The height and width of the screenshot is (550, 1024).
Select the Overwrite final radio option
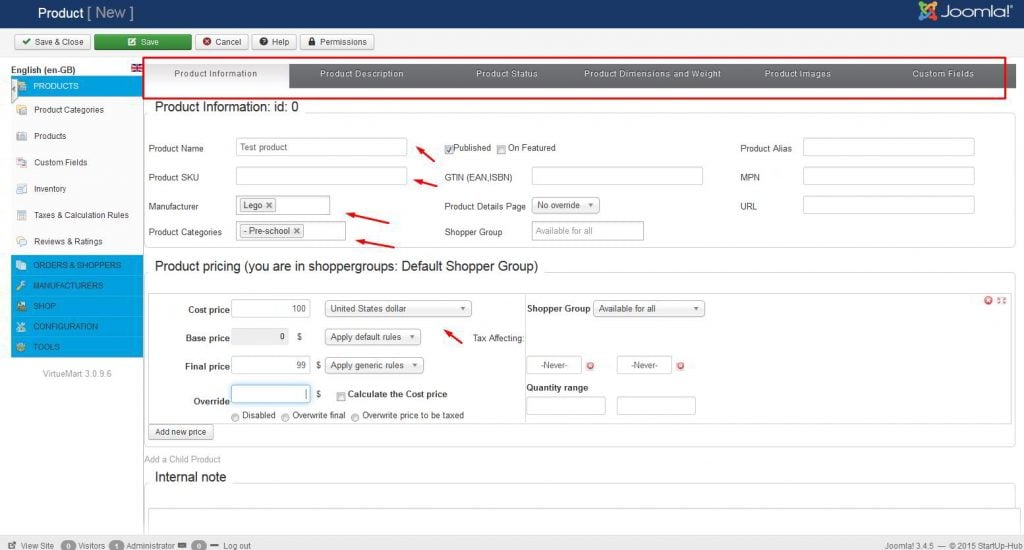[x=285, y=417]
